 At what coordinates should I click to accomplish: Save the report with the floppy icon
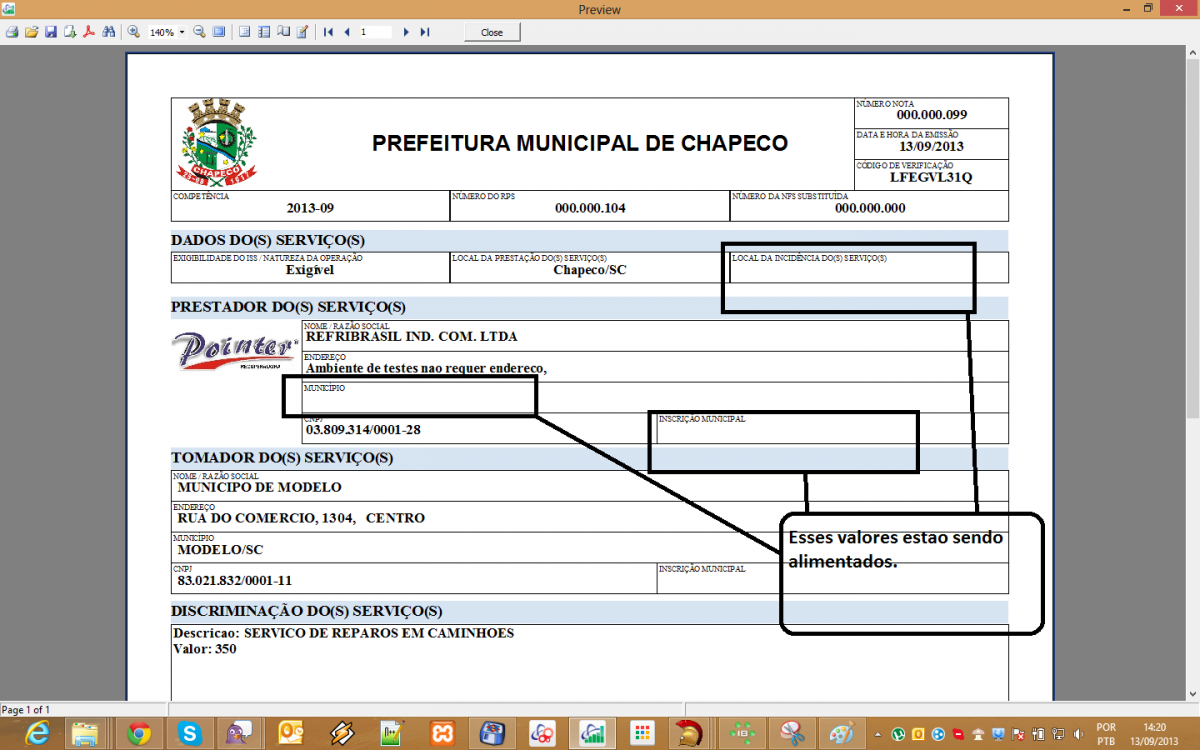coord(50,32)
